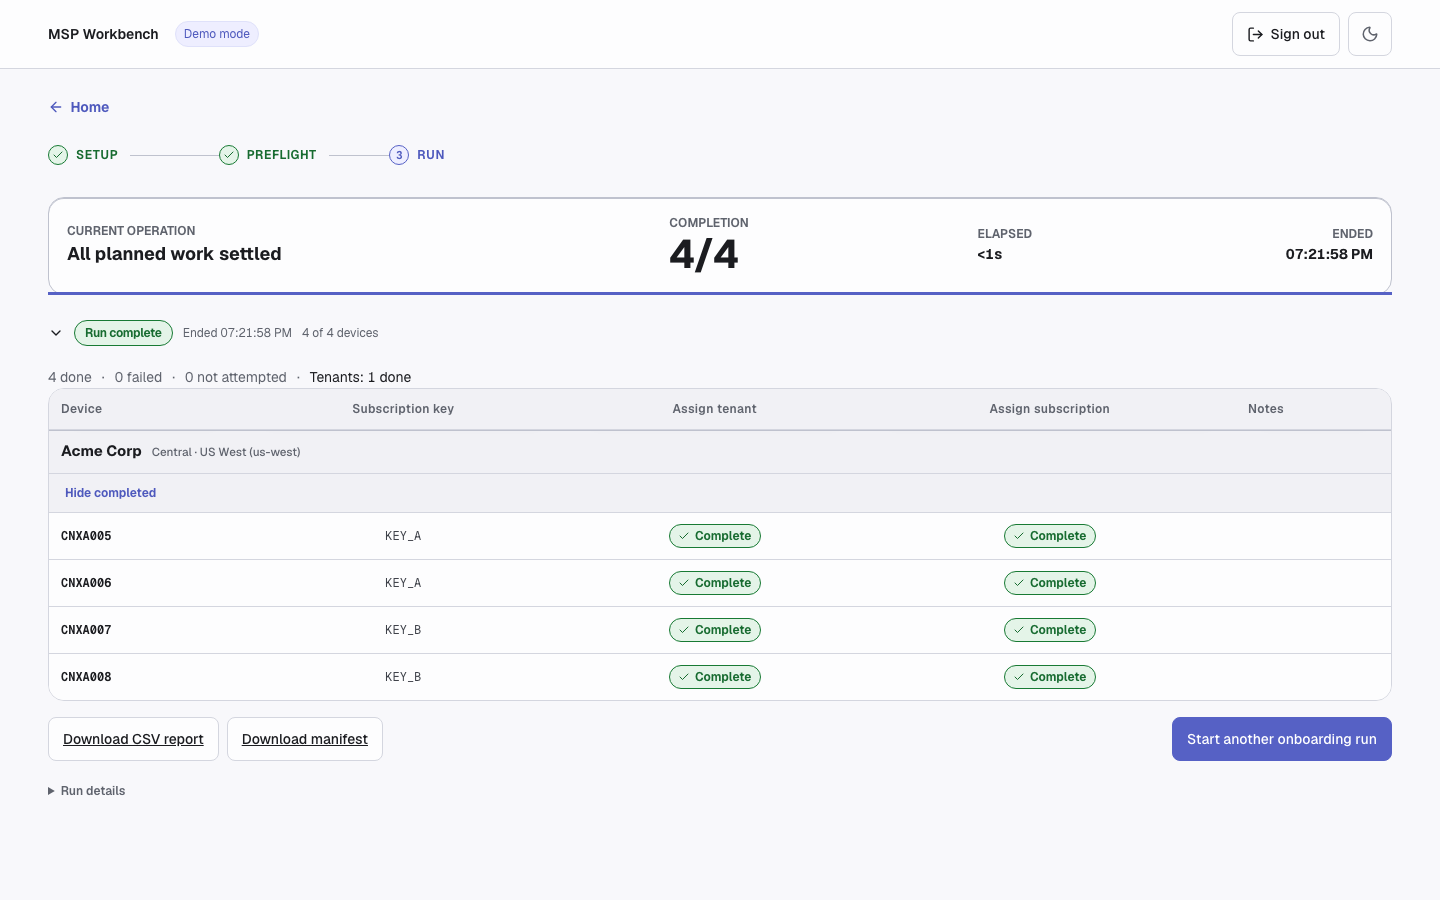Select device CNXA007 in the table
This screenshot has height=900, width=1440.
click(86, 630)
